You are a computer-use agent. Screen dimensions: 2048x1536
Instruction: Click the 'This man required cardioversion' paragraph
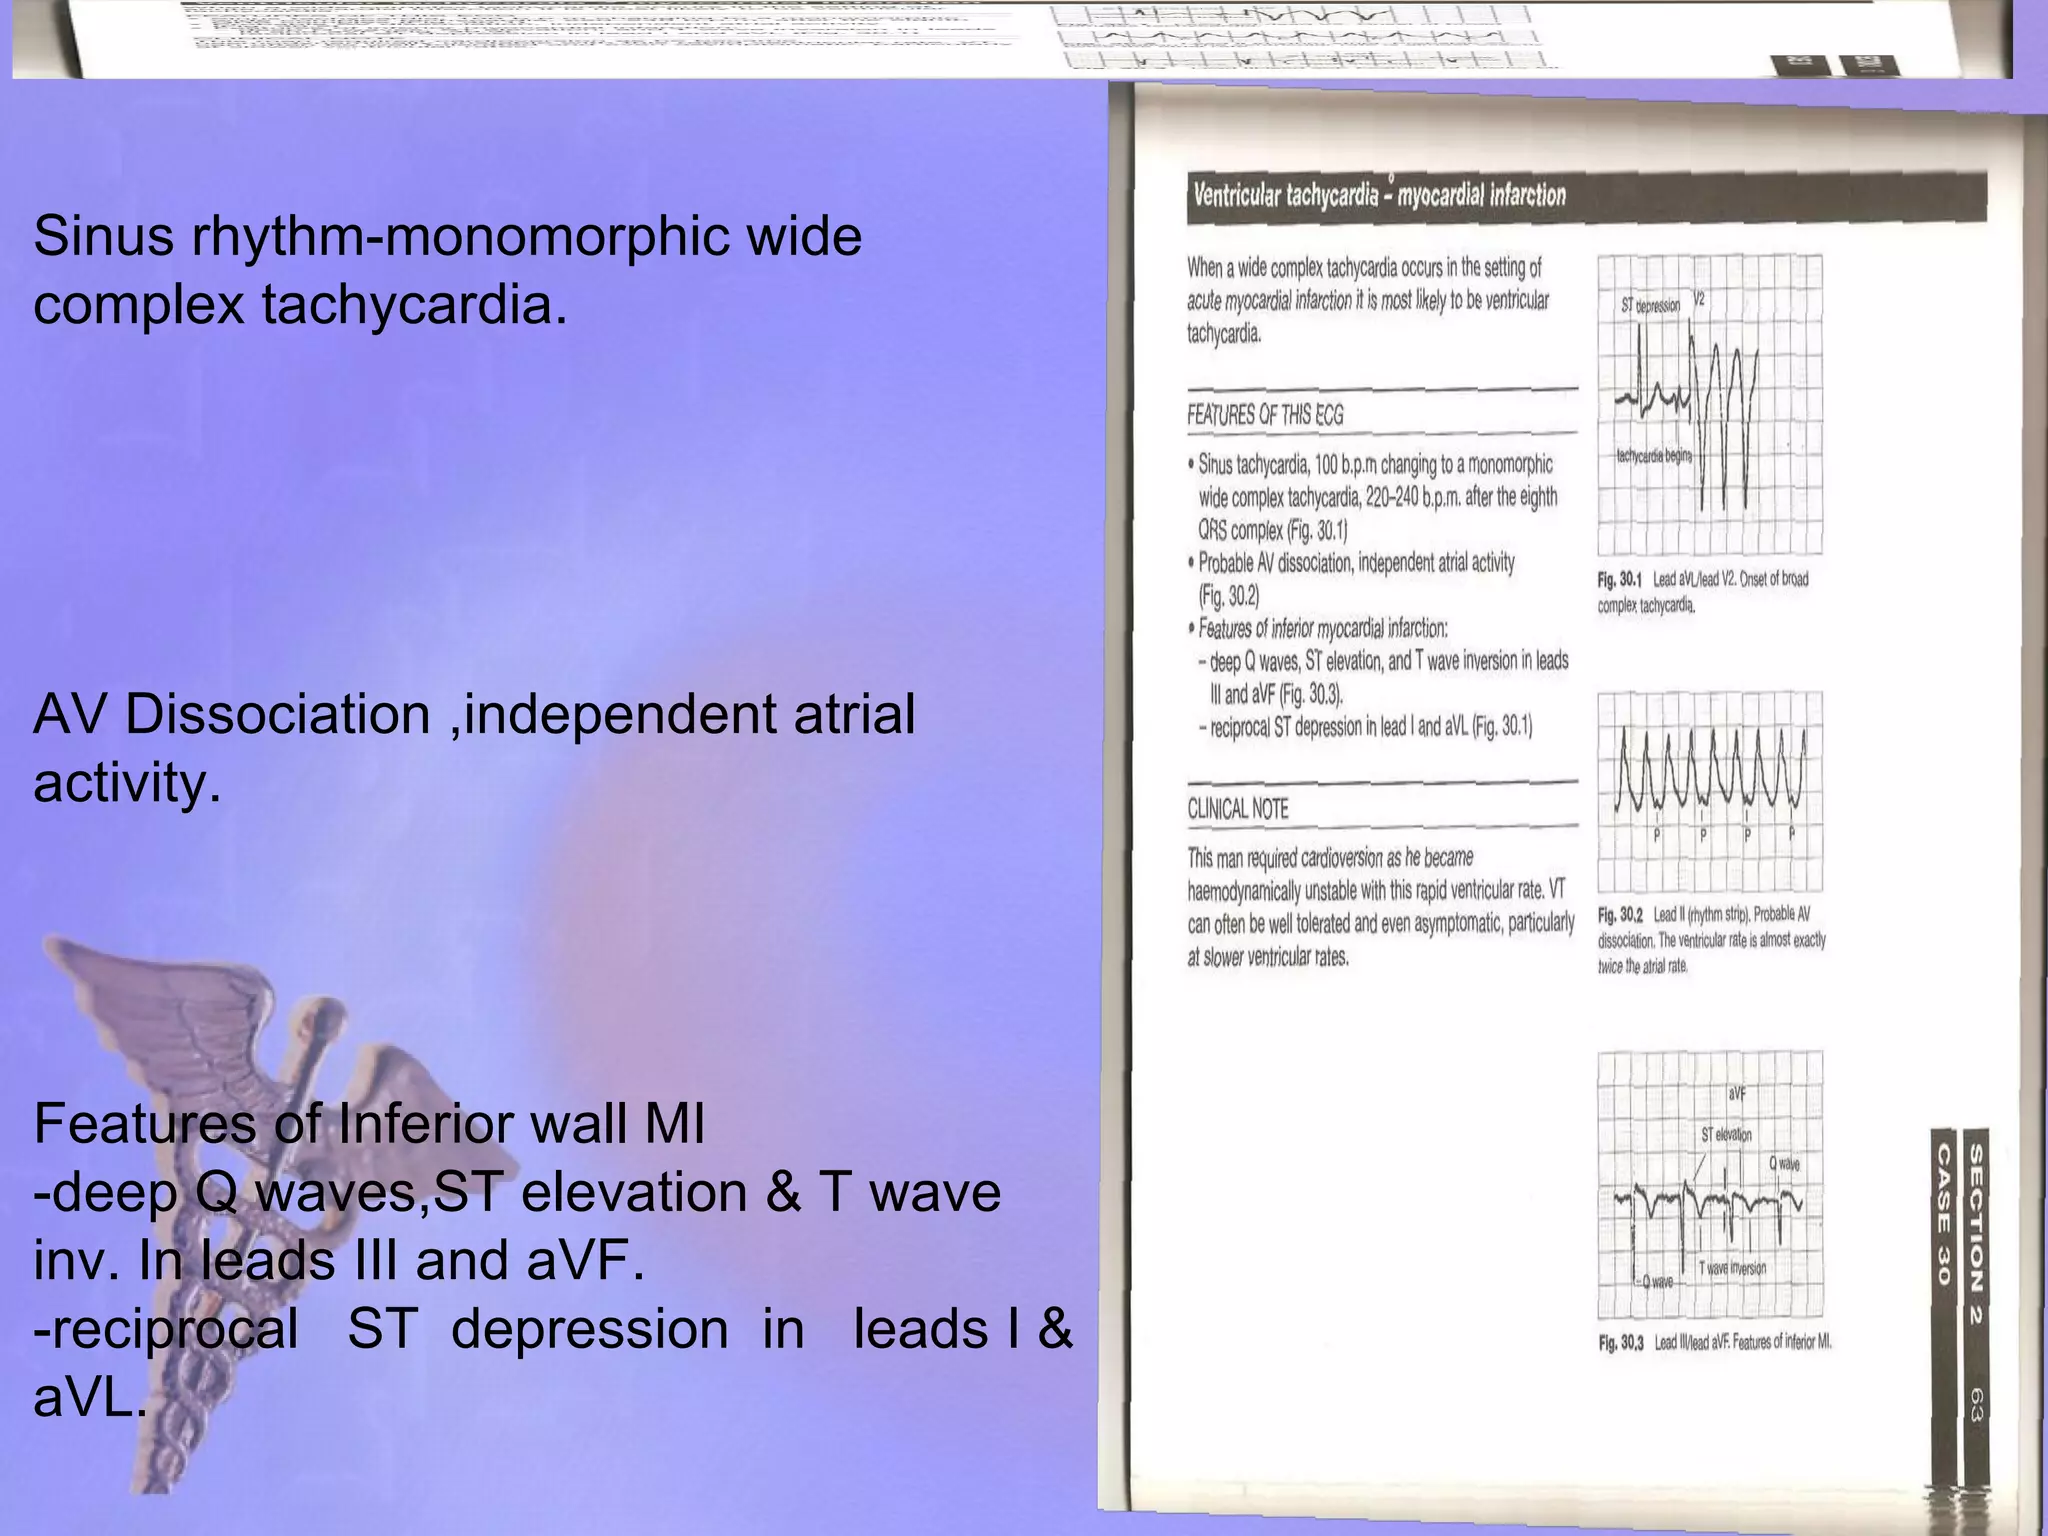[1380, 907]
